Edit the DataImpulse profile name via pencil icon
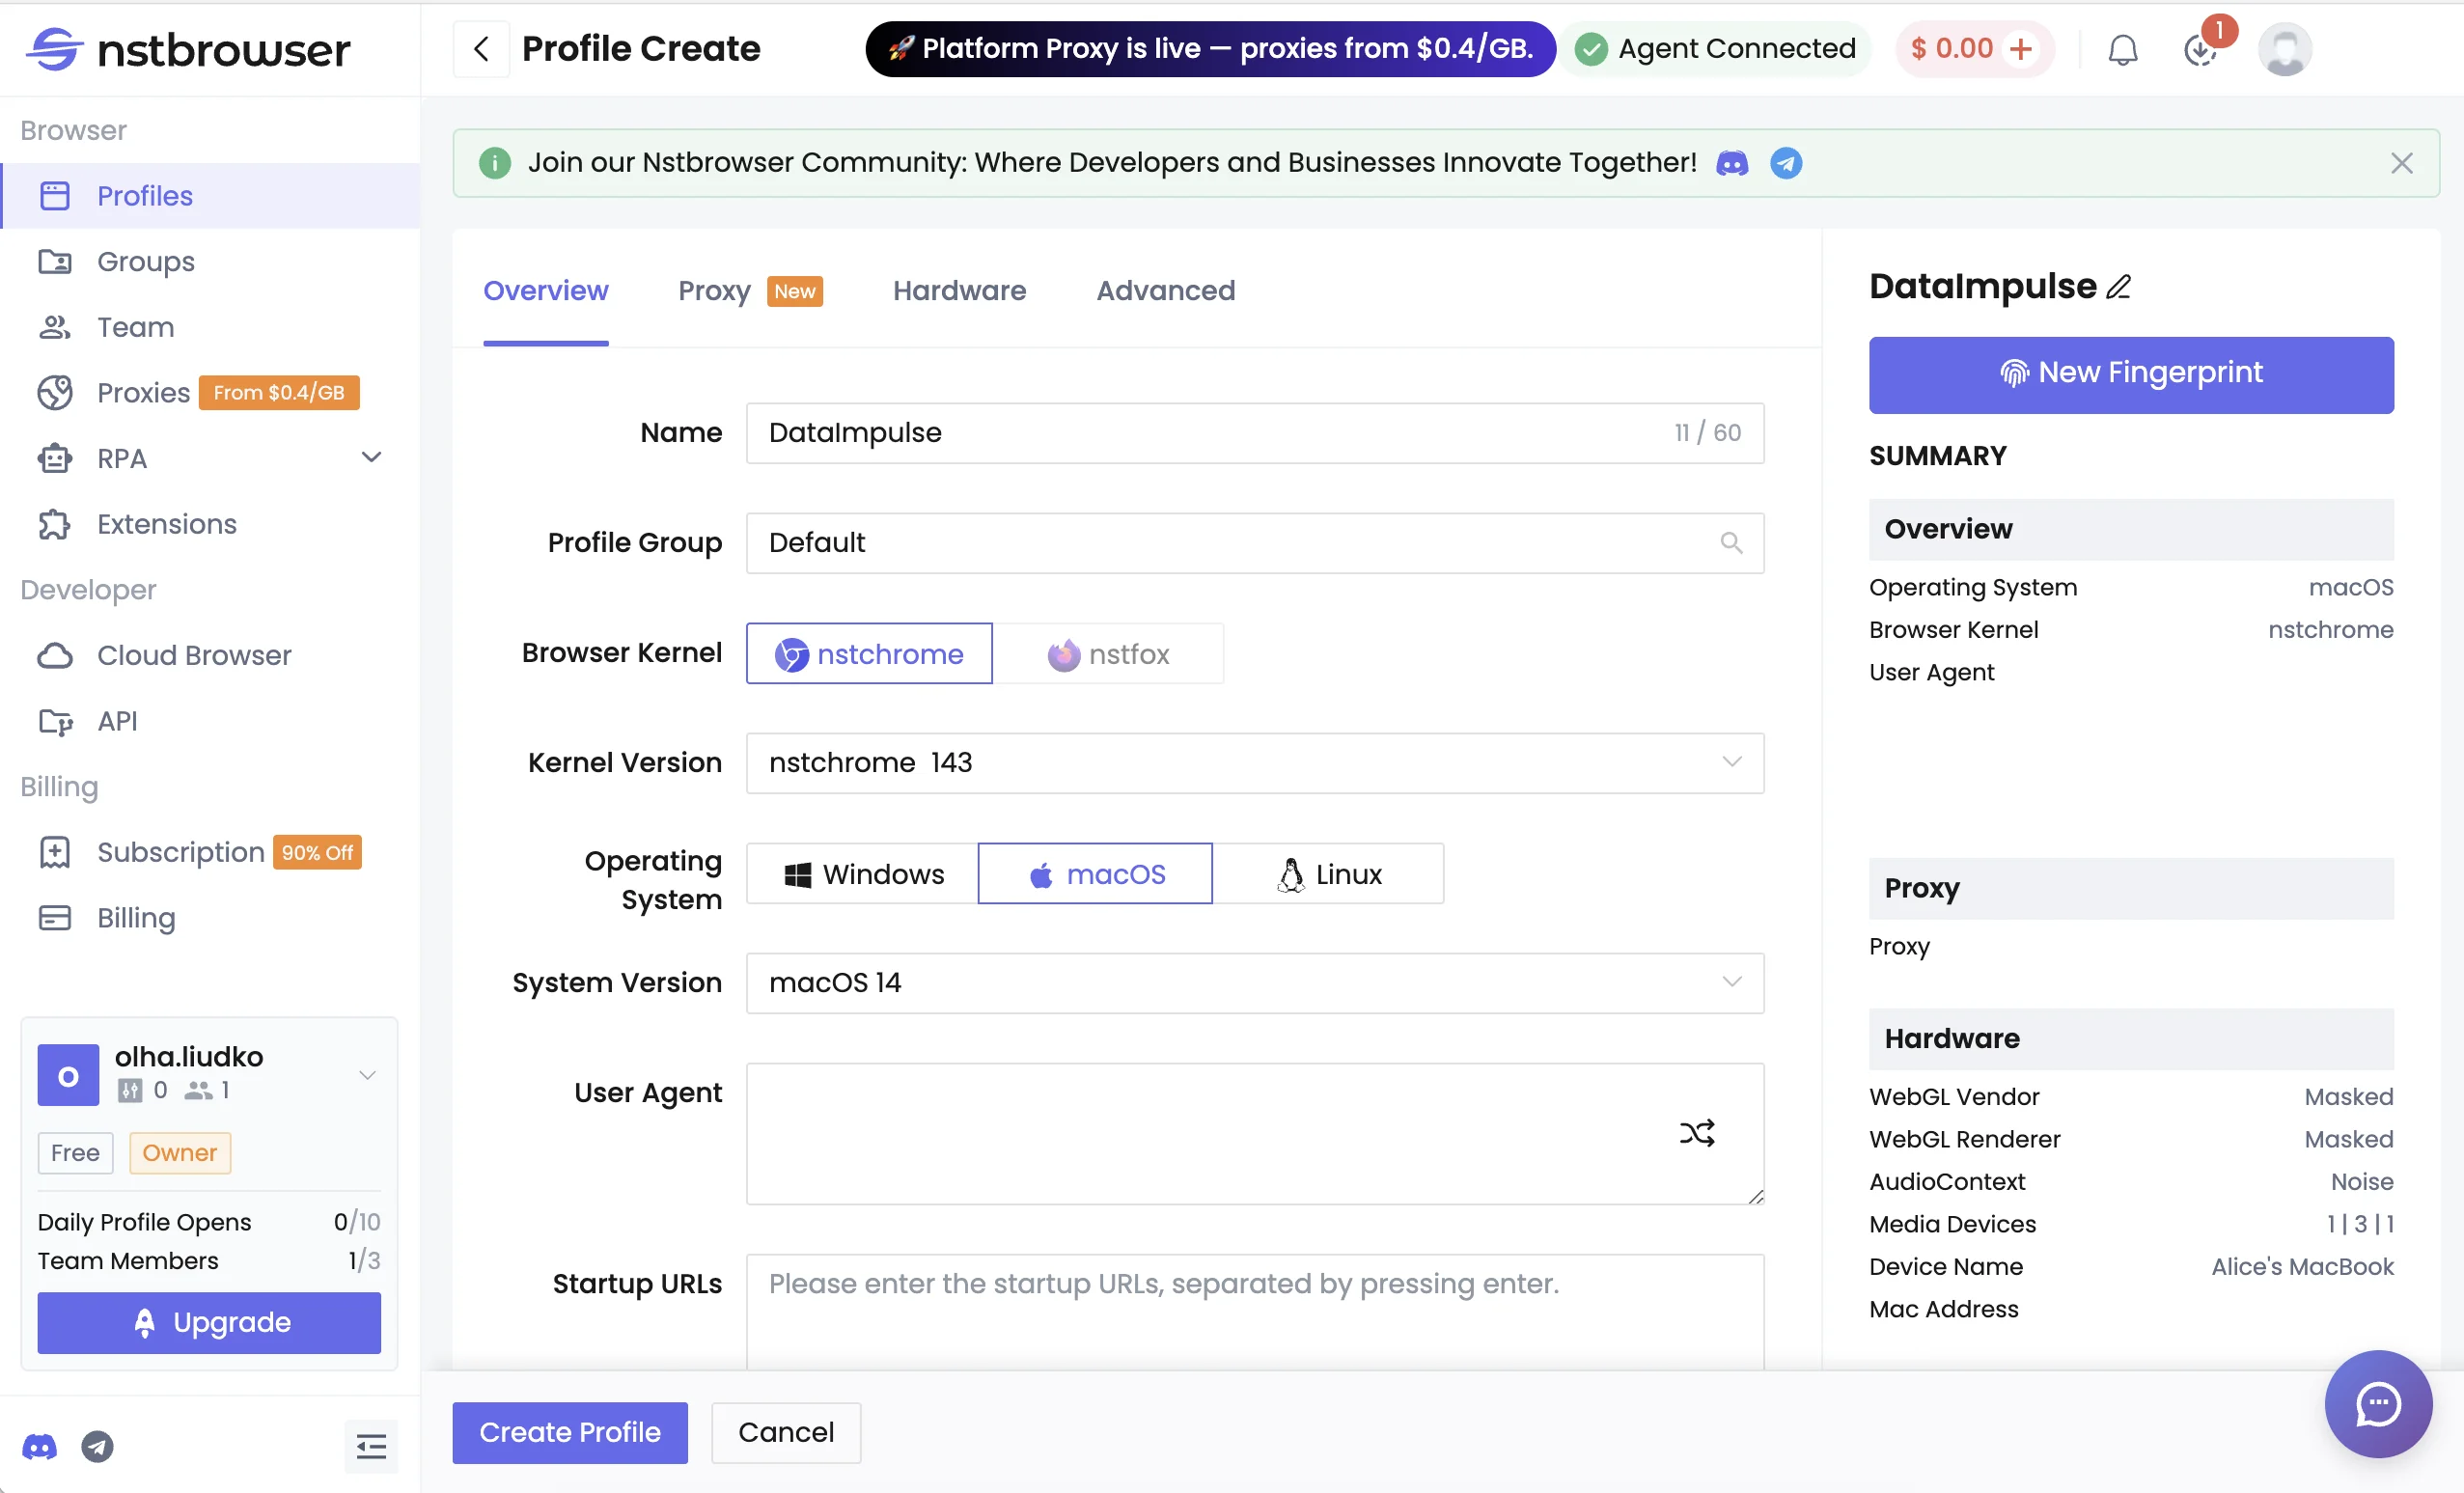The height and width of the screenshot is (1493, 2464). click(2119, 287)
